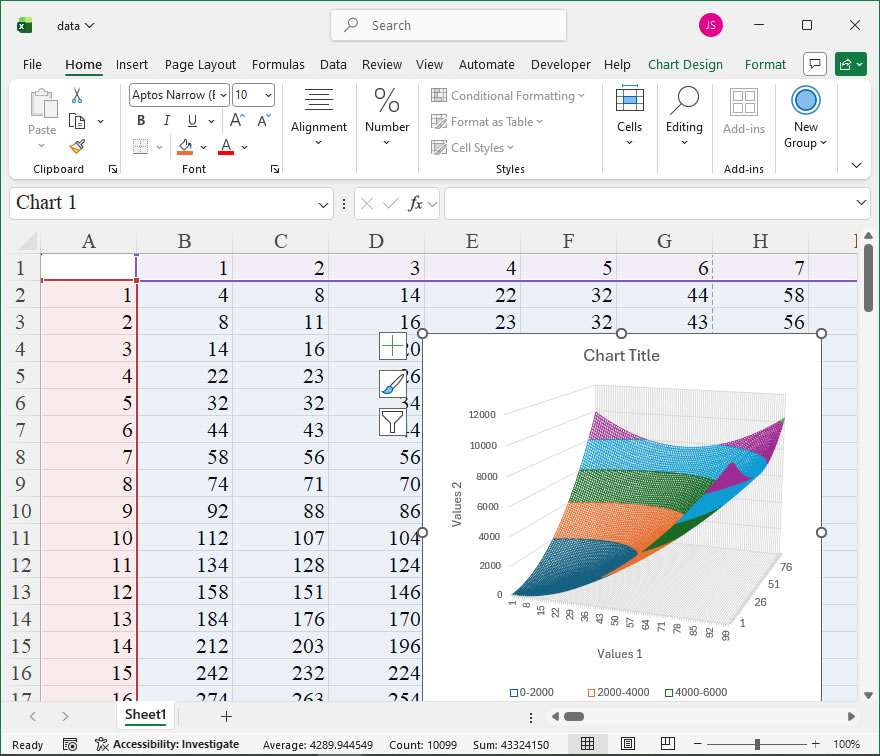
Task: Toggle Italic formatting
Action: pyautogui.click(x=167, y=120)
